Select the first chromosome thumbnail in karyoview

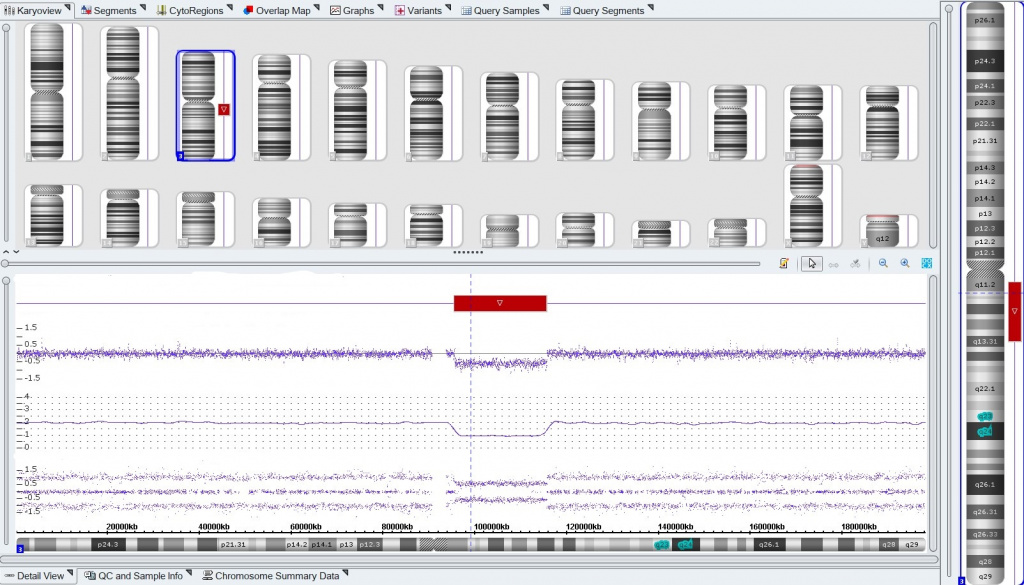click(45, 90)
